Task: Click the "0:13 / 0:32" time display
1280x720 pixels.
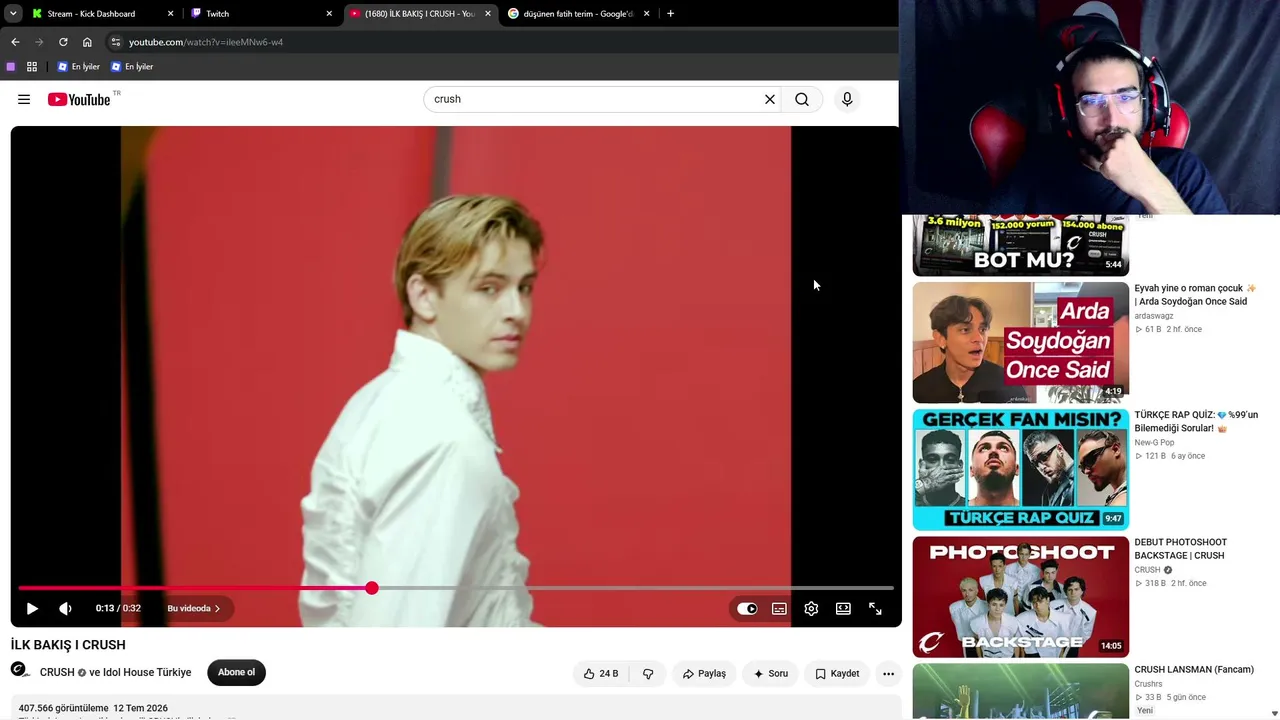Action: [118, 608]
